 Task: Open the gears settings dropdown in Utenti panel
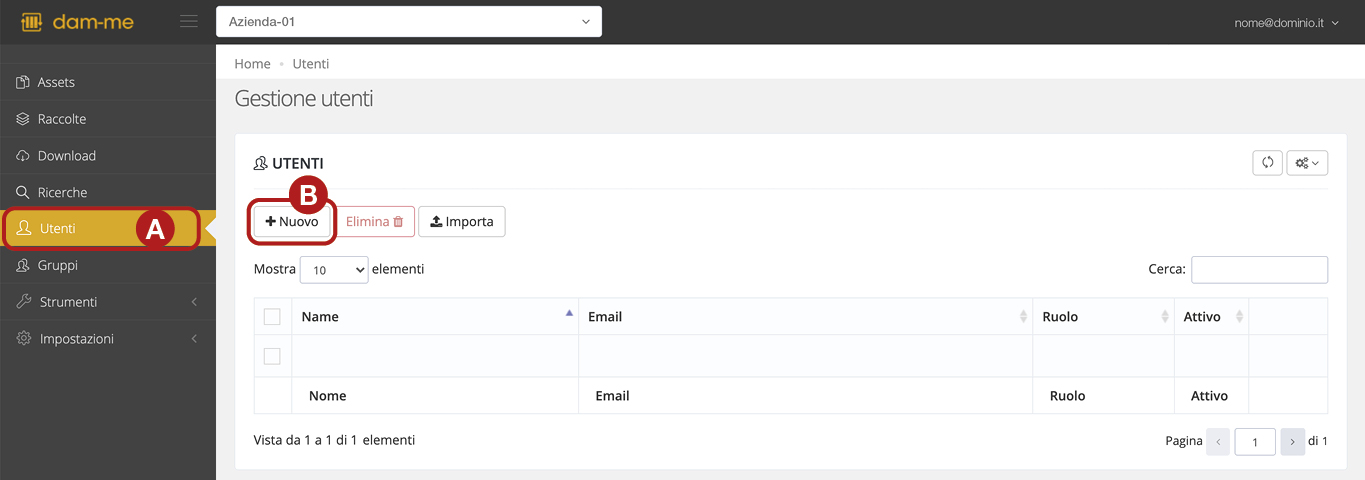(1307, 163)
